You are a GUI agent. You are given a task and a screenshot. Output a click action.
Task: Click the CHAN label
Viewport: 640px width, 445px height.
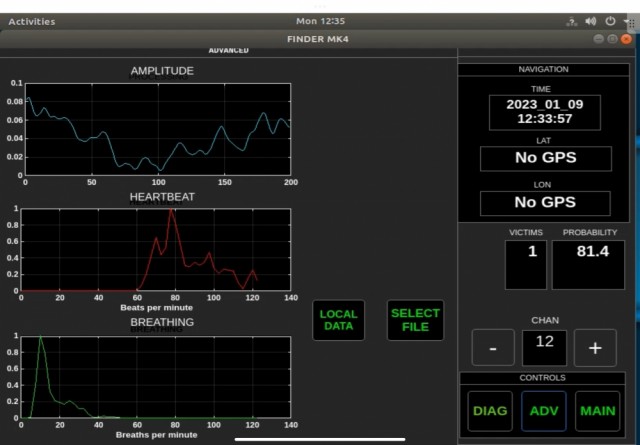(x=545, y=320)
